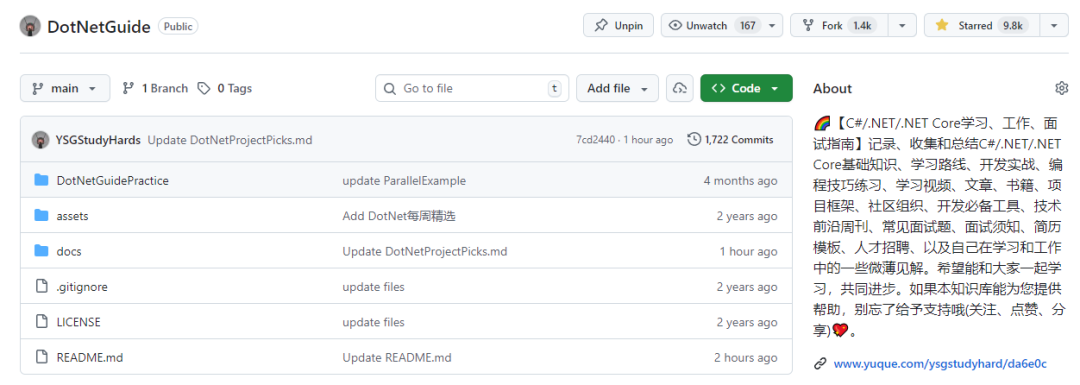This screenshot has width=1080, height=385.
Task: Open commit message Update README.md
Action: pos(397,357)
